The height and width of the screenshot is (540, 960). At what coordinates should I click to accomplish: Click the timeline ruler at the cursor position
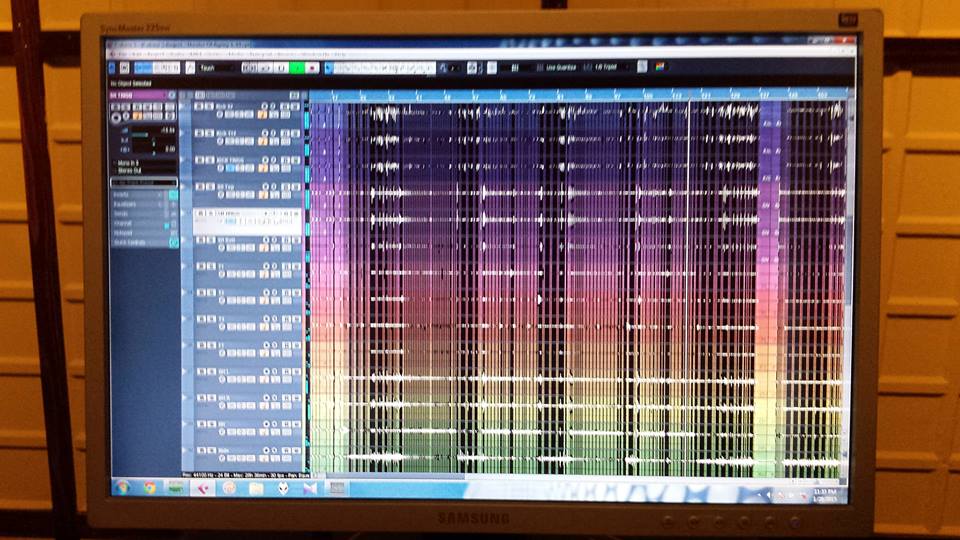point(691,96)
